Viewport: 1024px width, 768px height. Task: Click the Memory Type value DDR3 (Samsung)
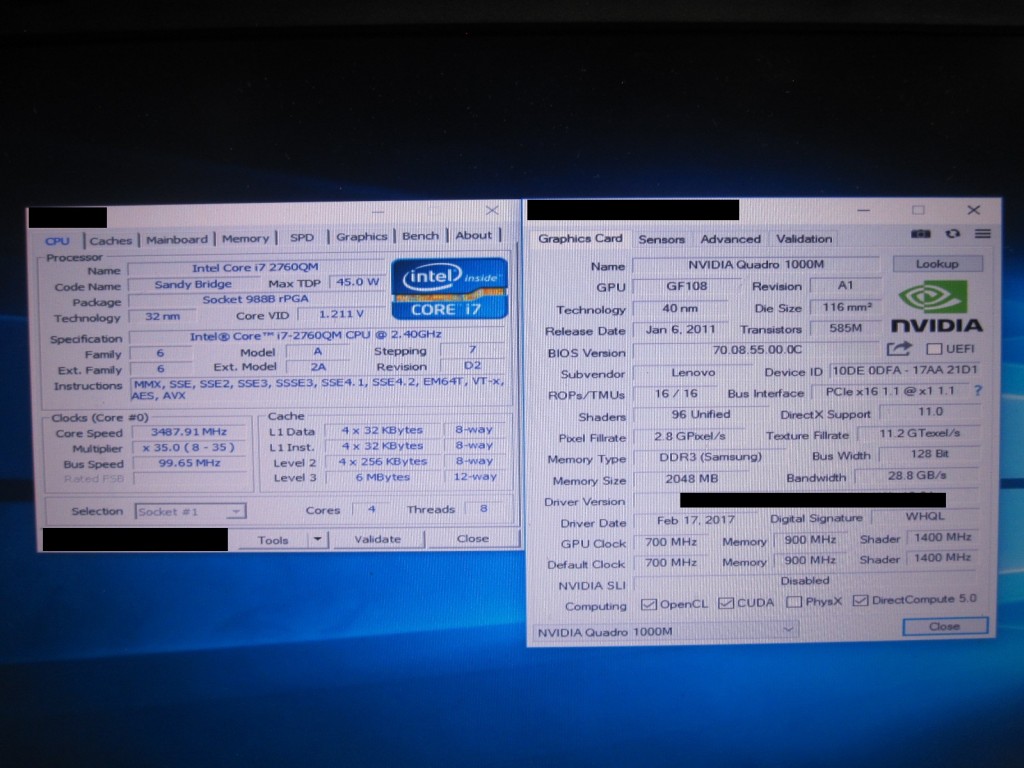[x=711, y=456]
